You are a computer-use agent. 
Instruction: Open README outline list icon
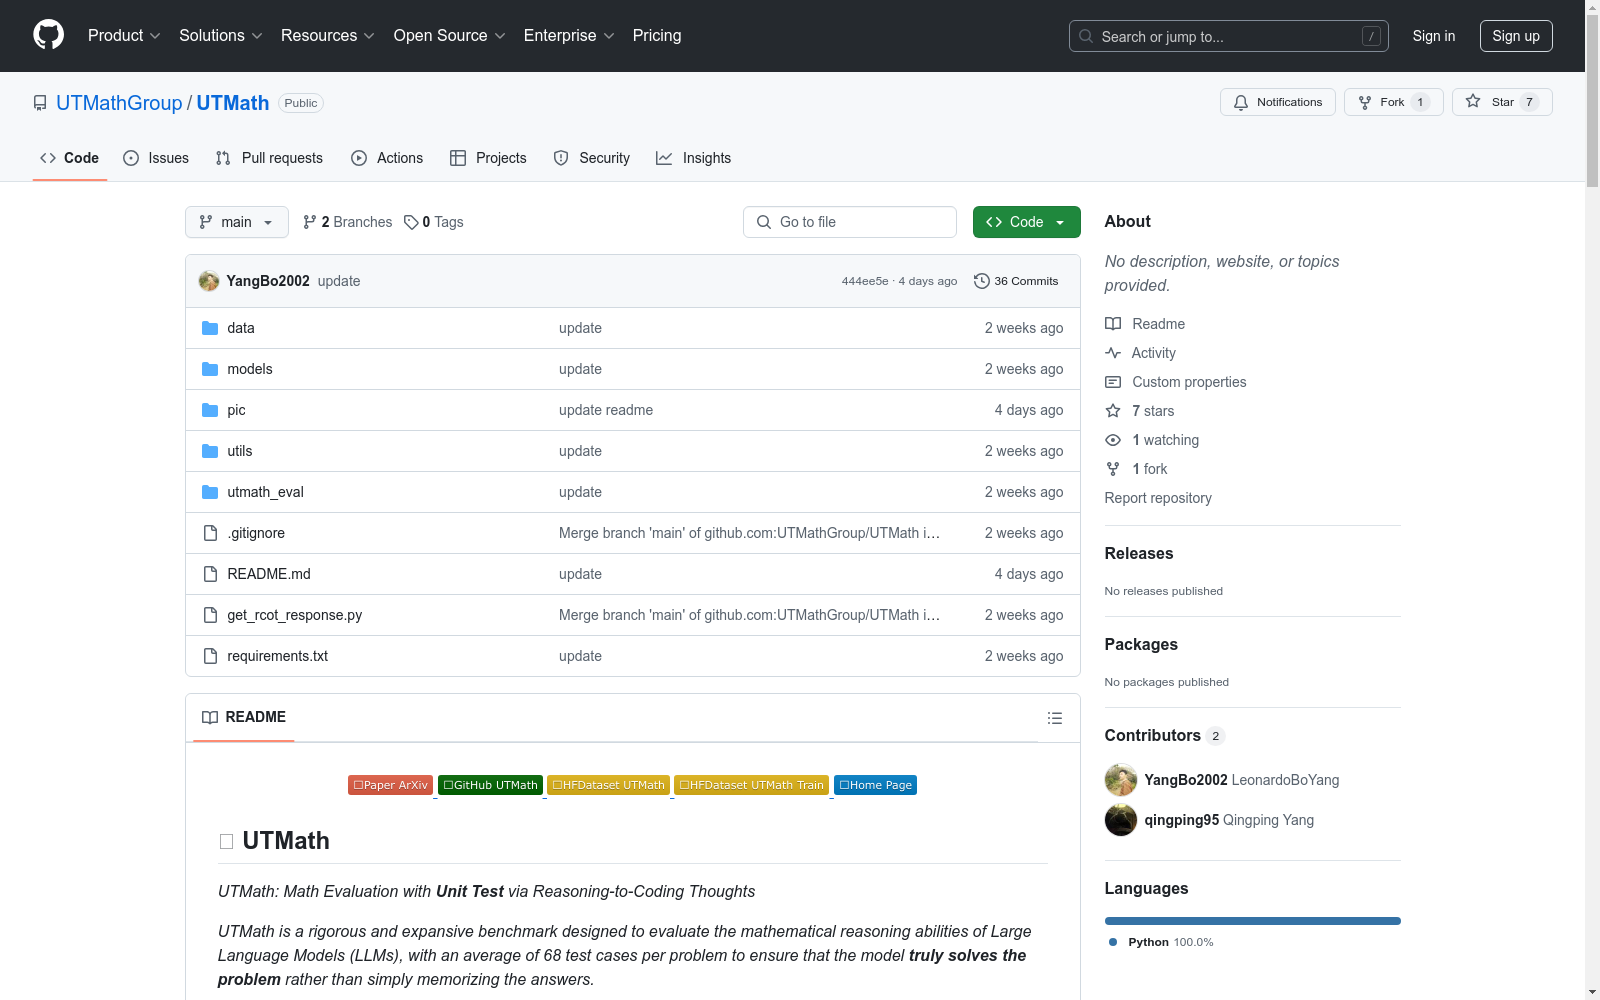coord(1055,718)
